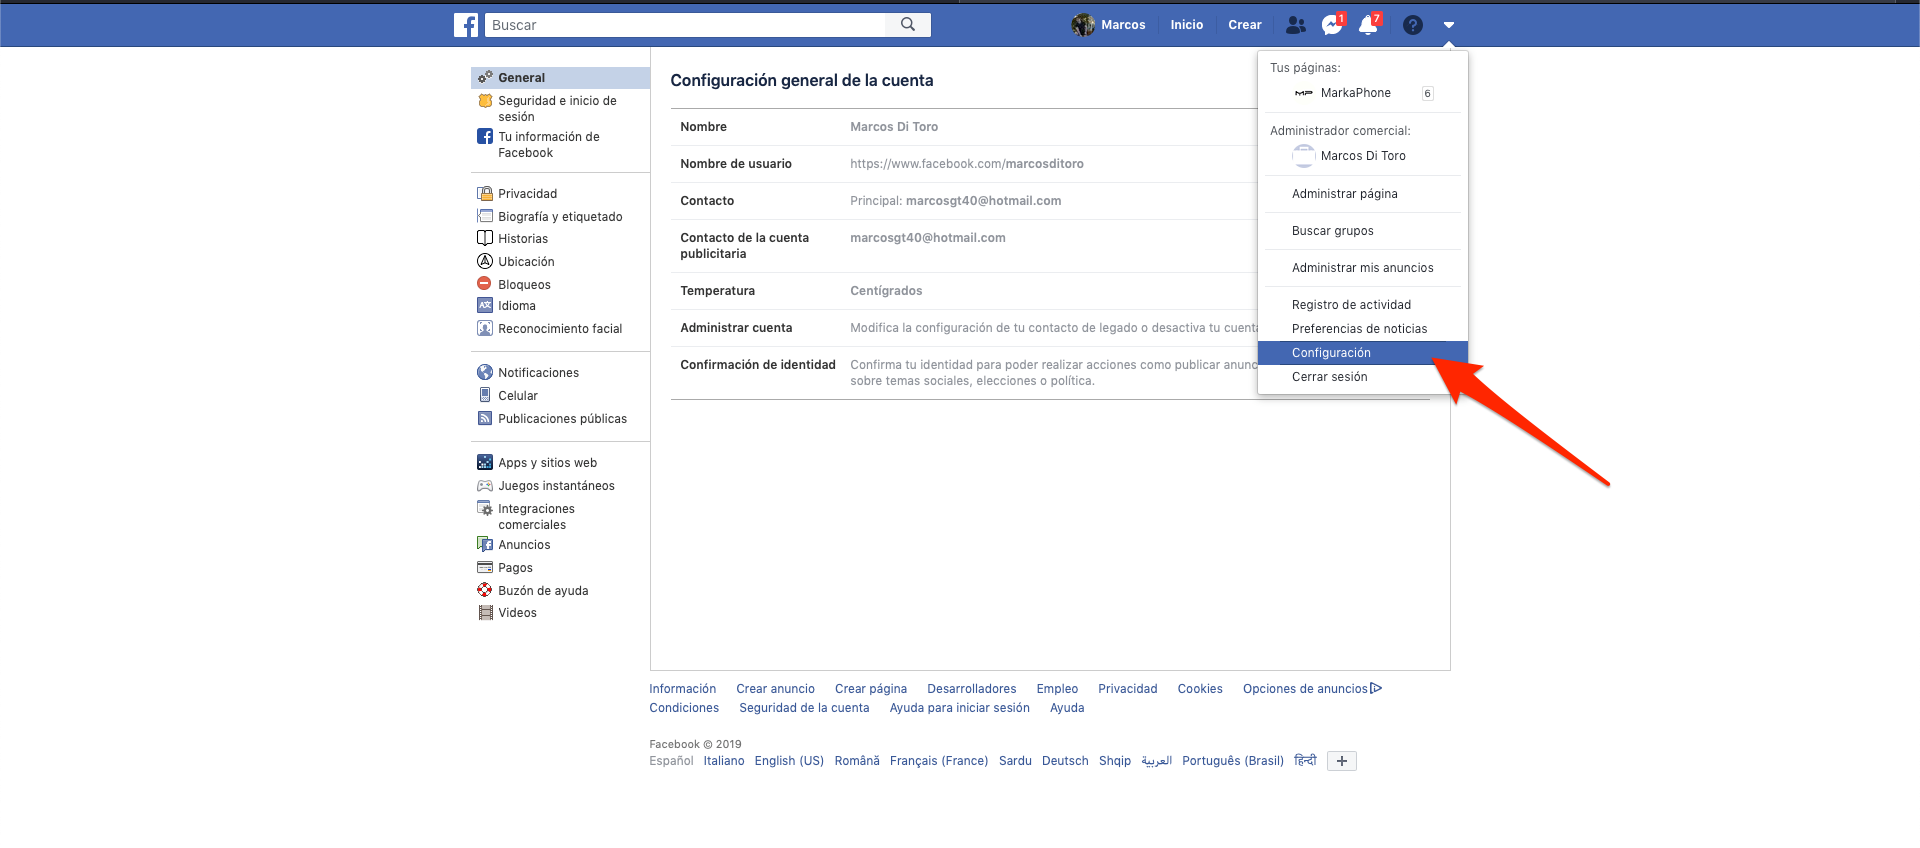Viewport: 1920px width, 848px height.
Task: Open Marcos profile picture in header
Action: tap(1082, 25)
